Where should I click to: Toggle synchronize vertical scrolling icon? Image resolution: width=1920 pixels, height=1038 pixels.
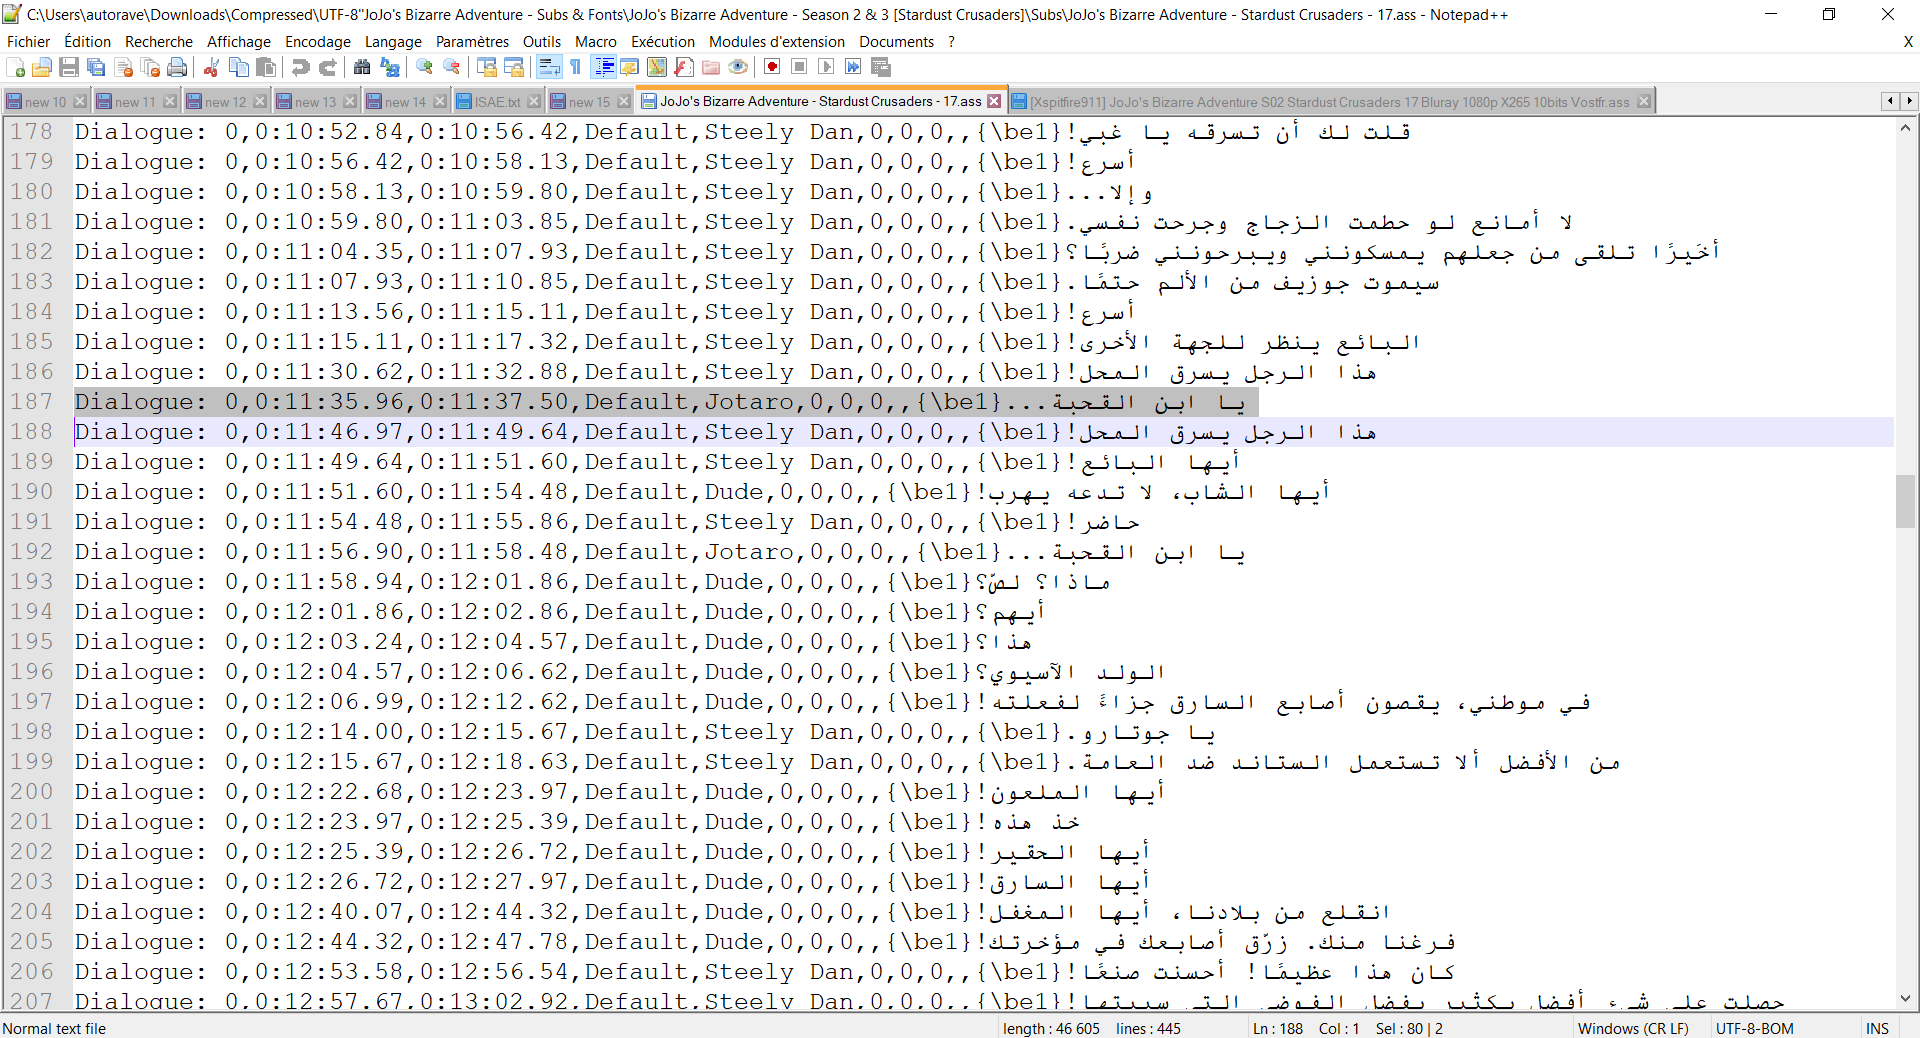click(487, 67)
